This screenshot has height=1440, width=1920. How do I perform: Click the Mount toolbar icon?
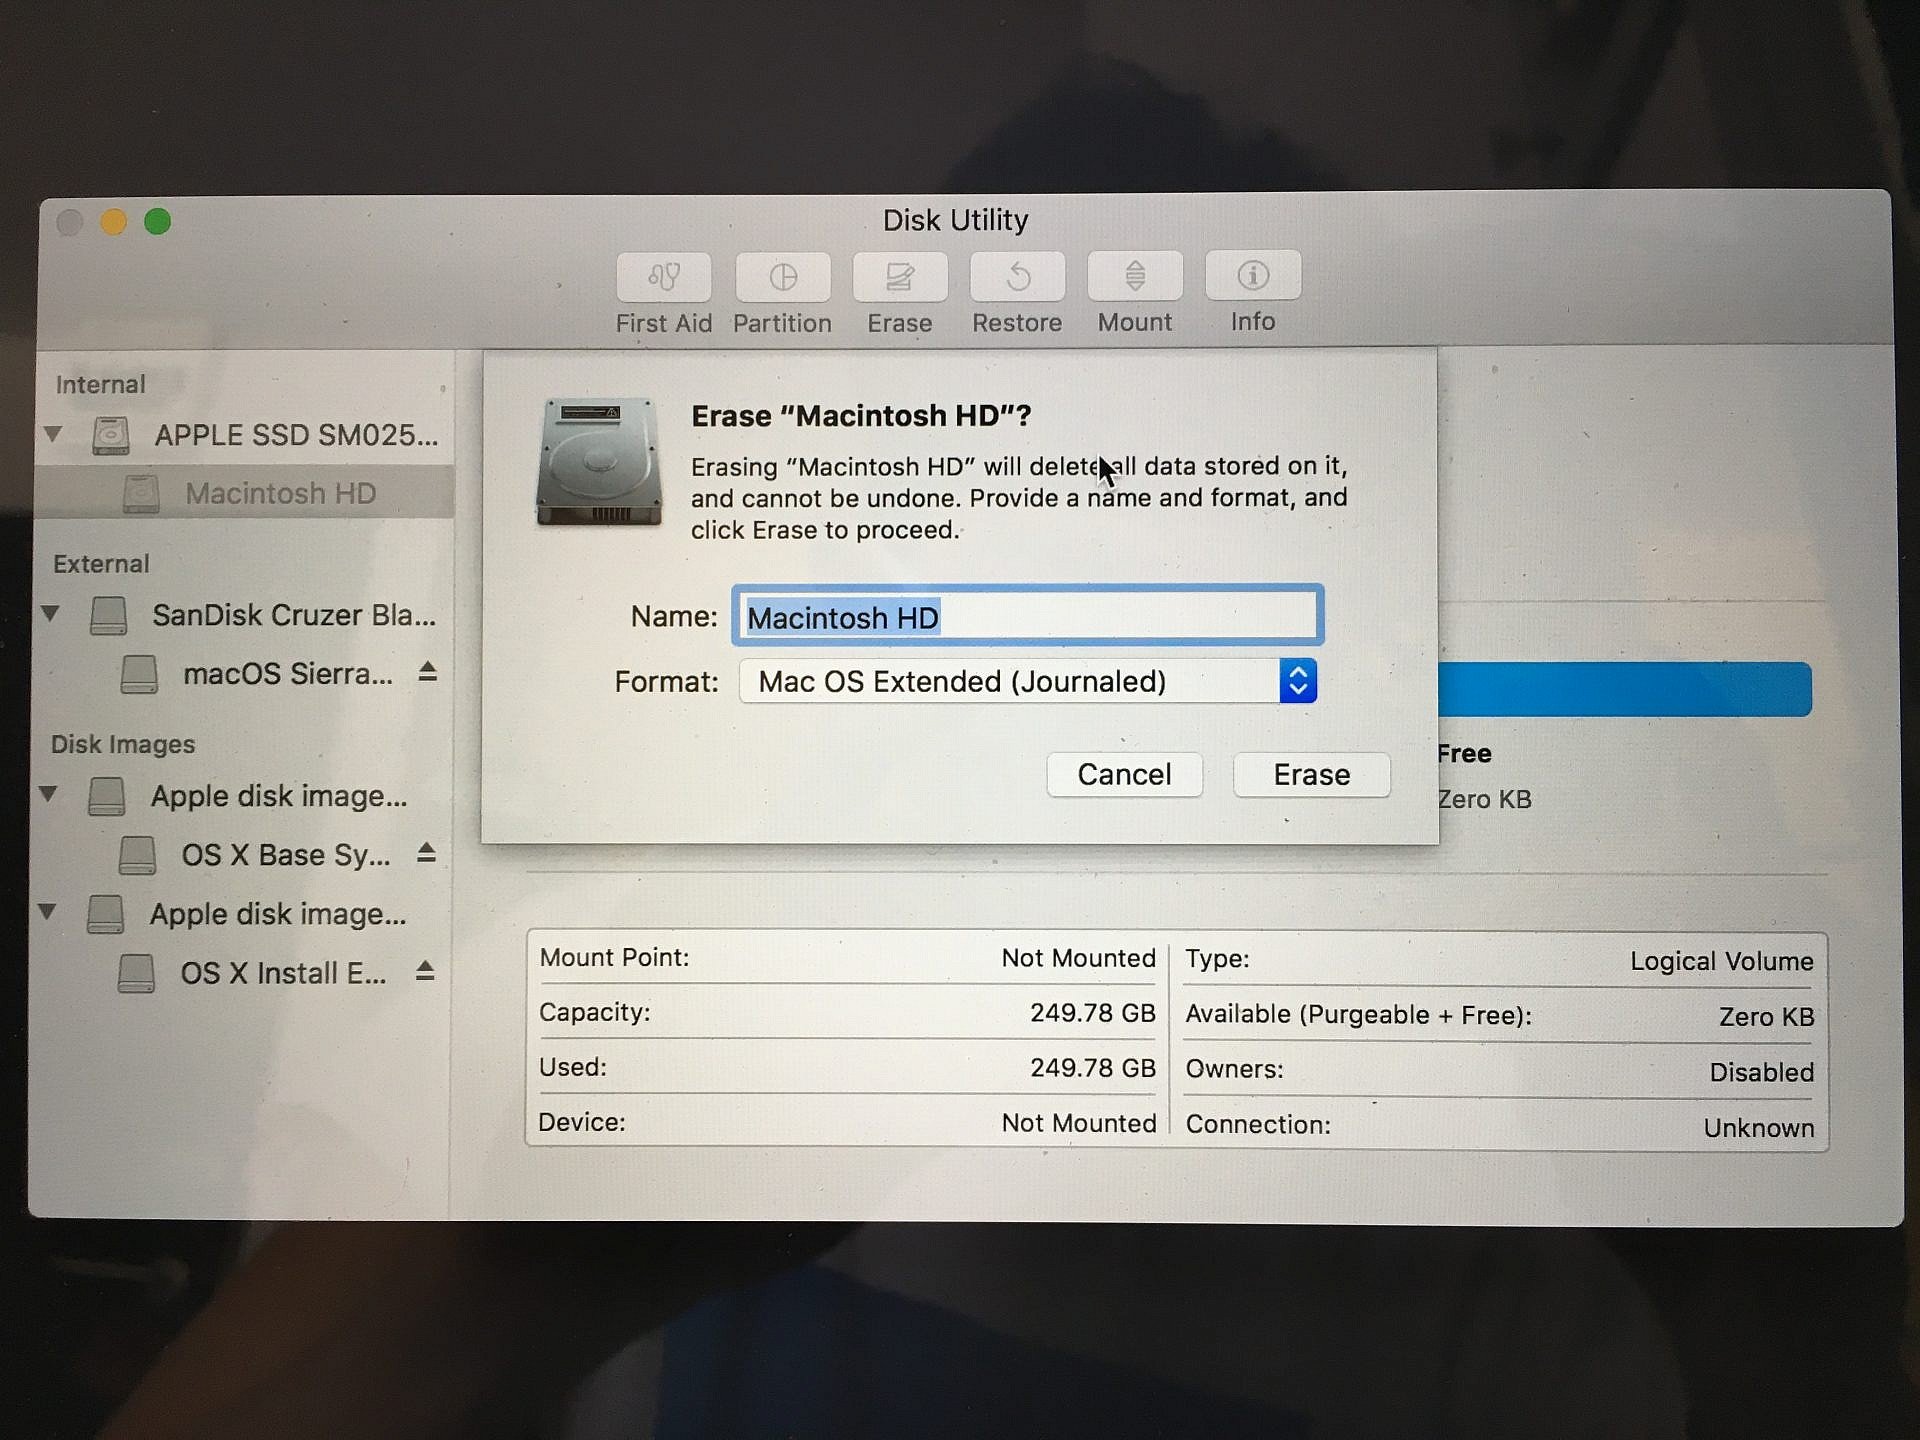pyautogui.click(x=1135, y=275)
